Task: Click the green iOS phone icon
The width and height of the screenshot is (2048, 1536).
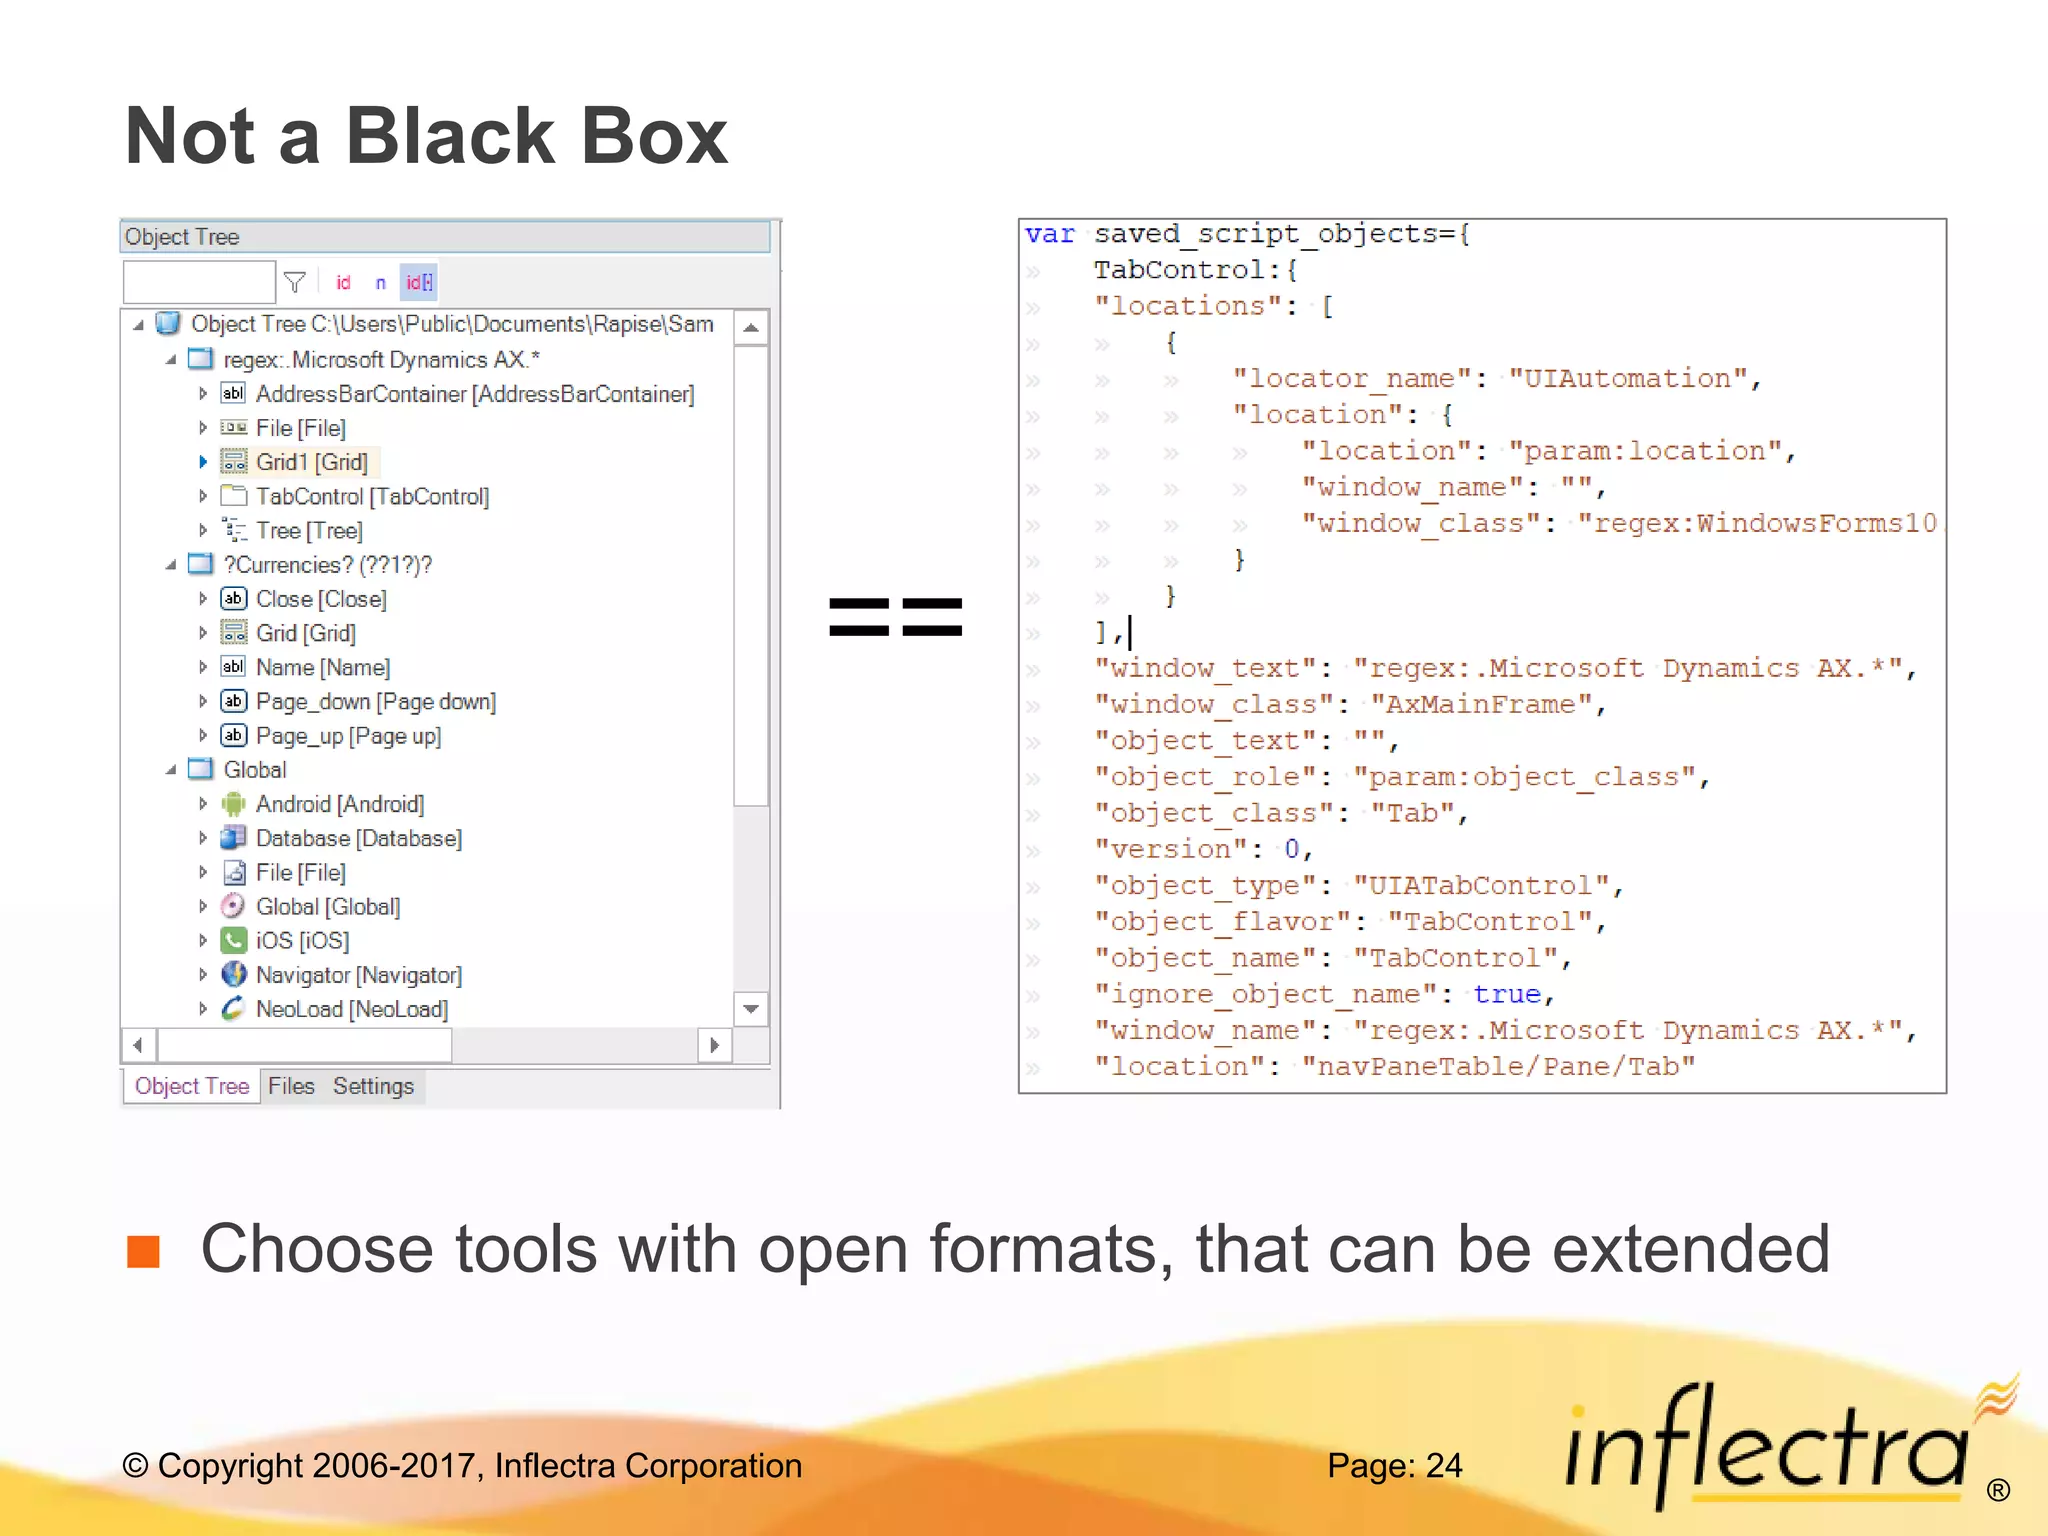Action: pos(233,940)
